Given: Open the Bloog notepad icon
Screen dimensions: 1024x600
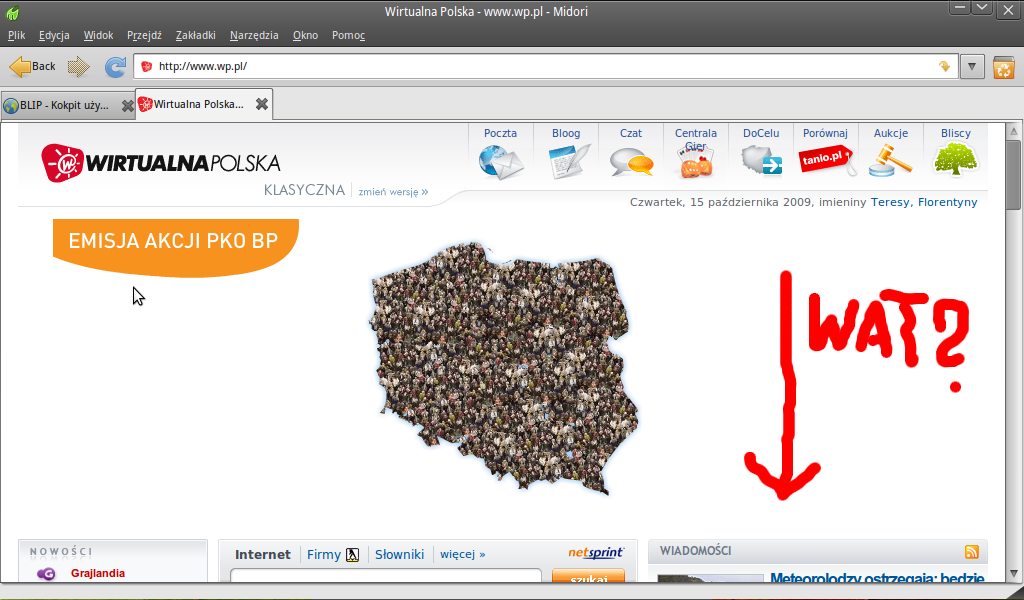Looking at the screenshot, I should click(568, 160).
